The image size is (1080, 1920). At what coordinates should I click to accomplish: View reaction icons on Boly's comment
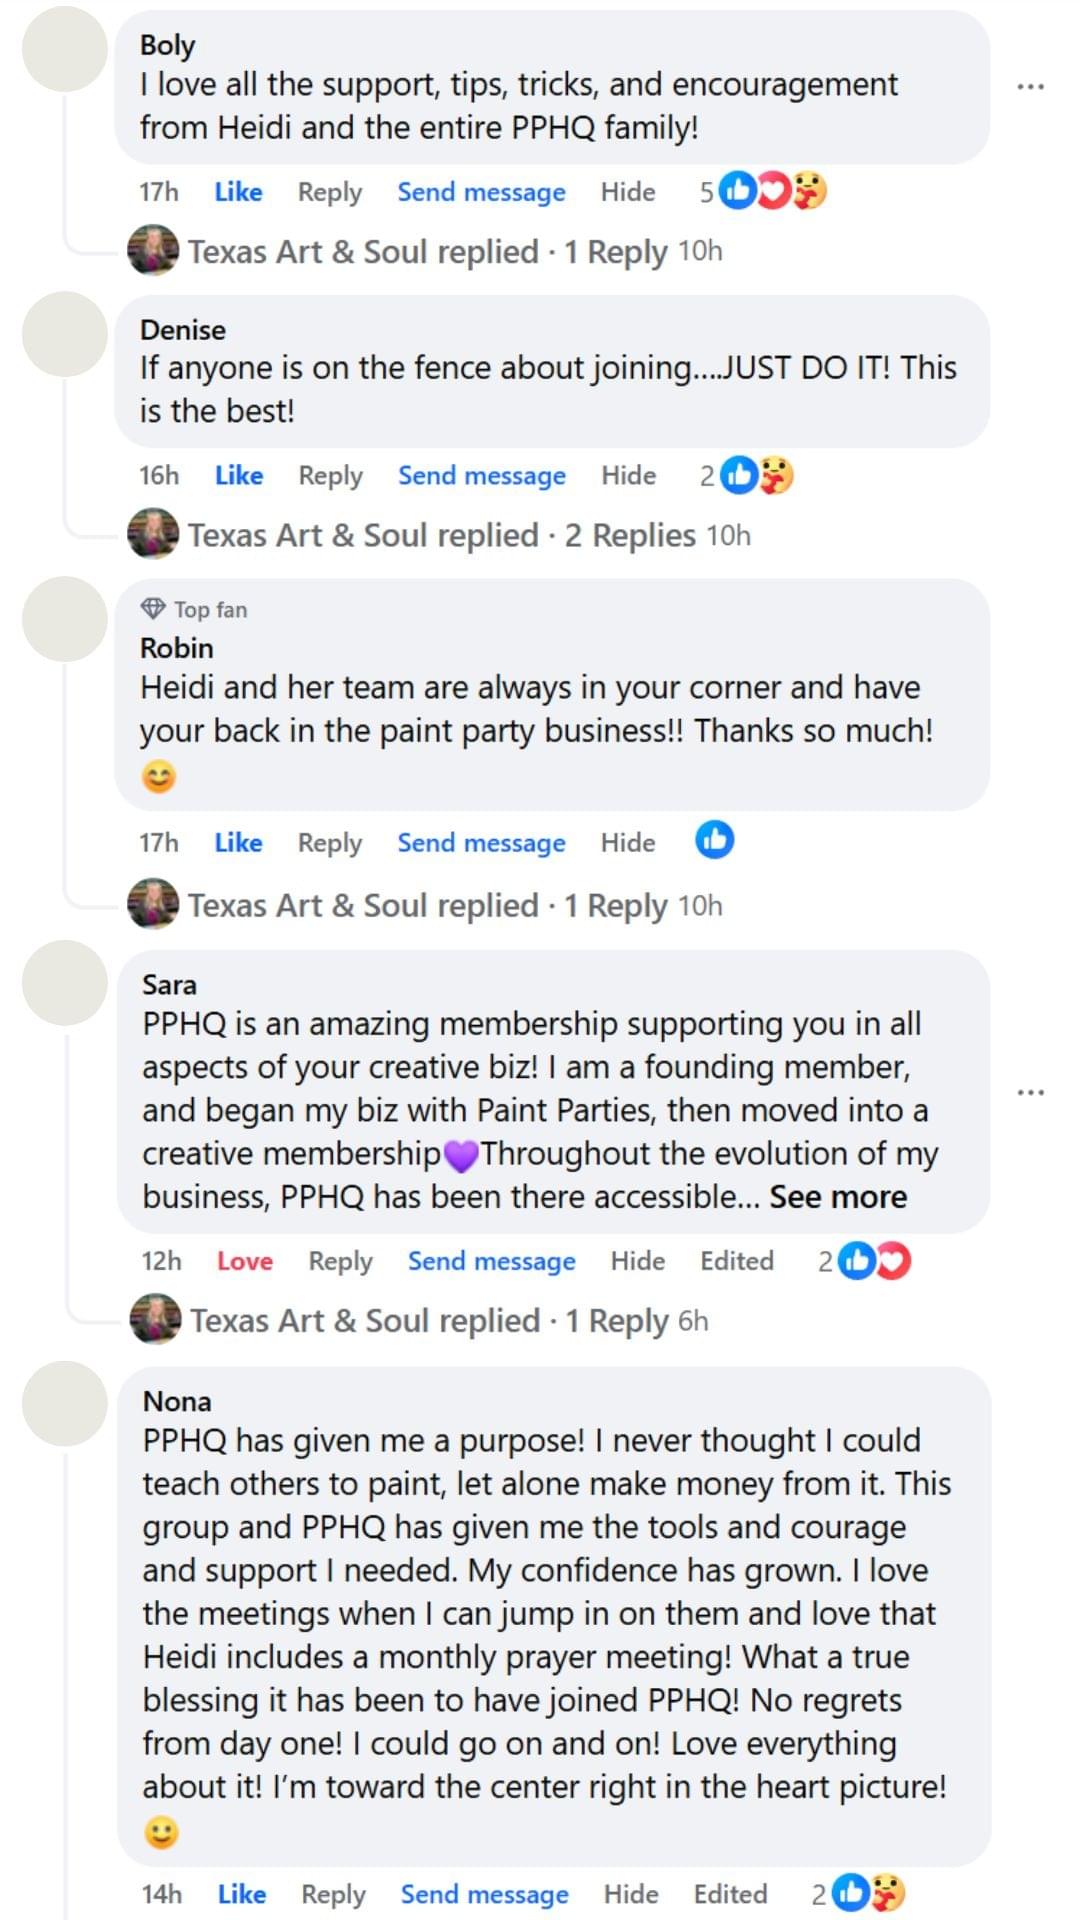[773, 190]
